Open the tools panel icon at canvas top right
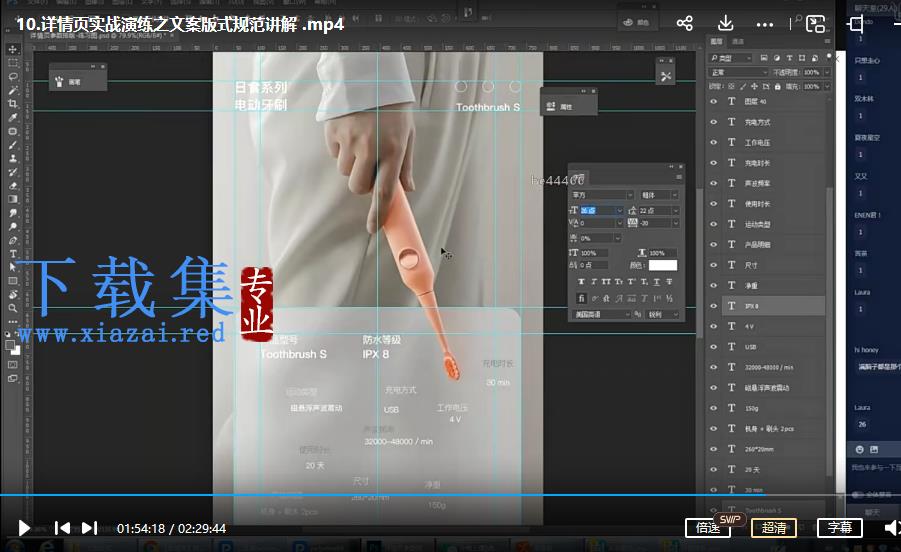The image size is (901, 552). pyautogui.click(x=666, y=76)
